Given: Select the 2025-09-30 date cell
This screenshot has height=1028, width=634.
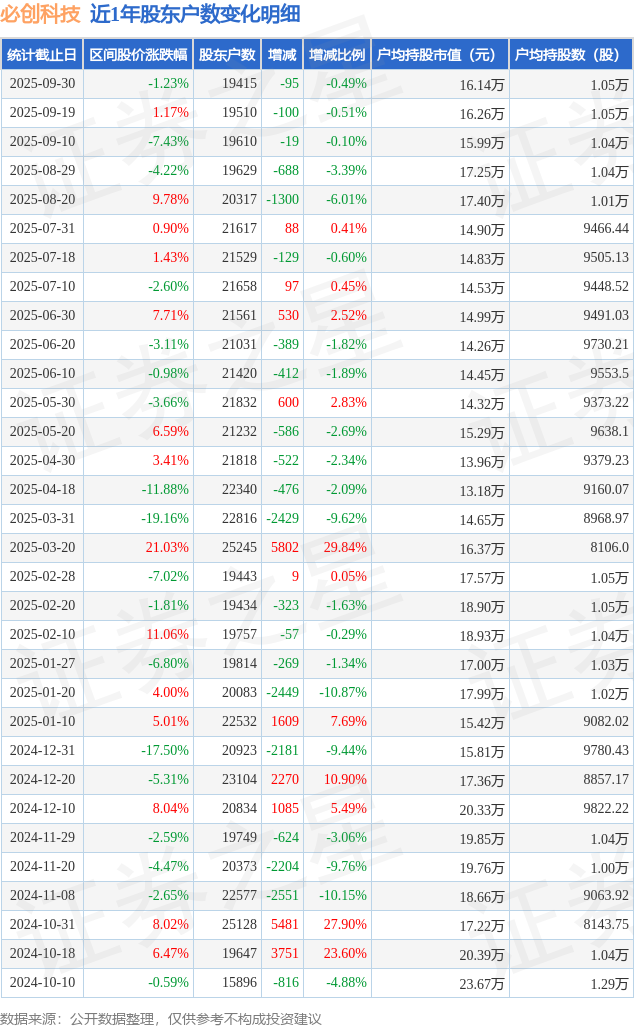Looking at the screenshot, I should point(42,84).
